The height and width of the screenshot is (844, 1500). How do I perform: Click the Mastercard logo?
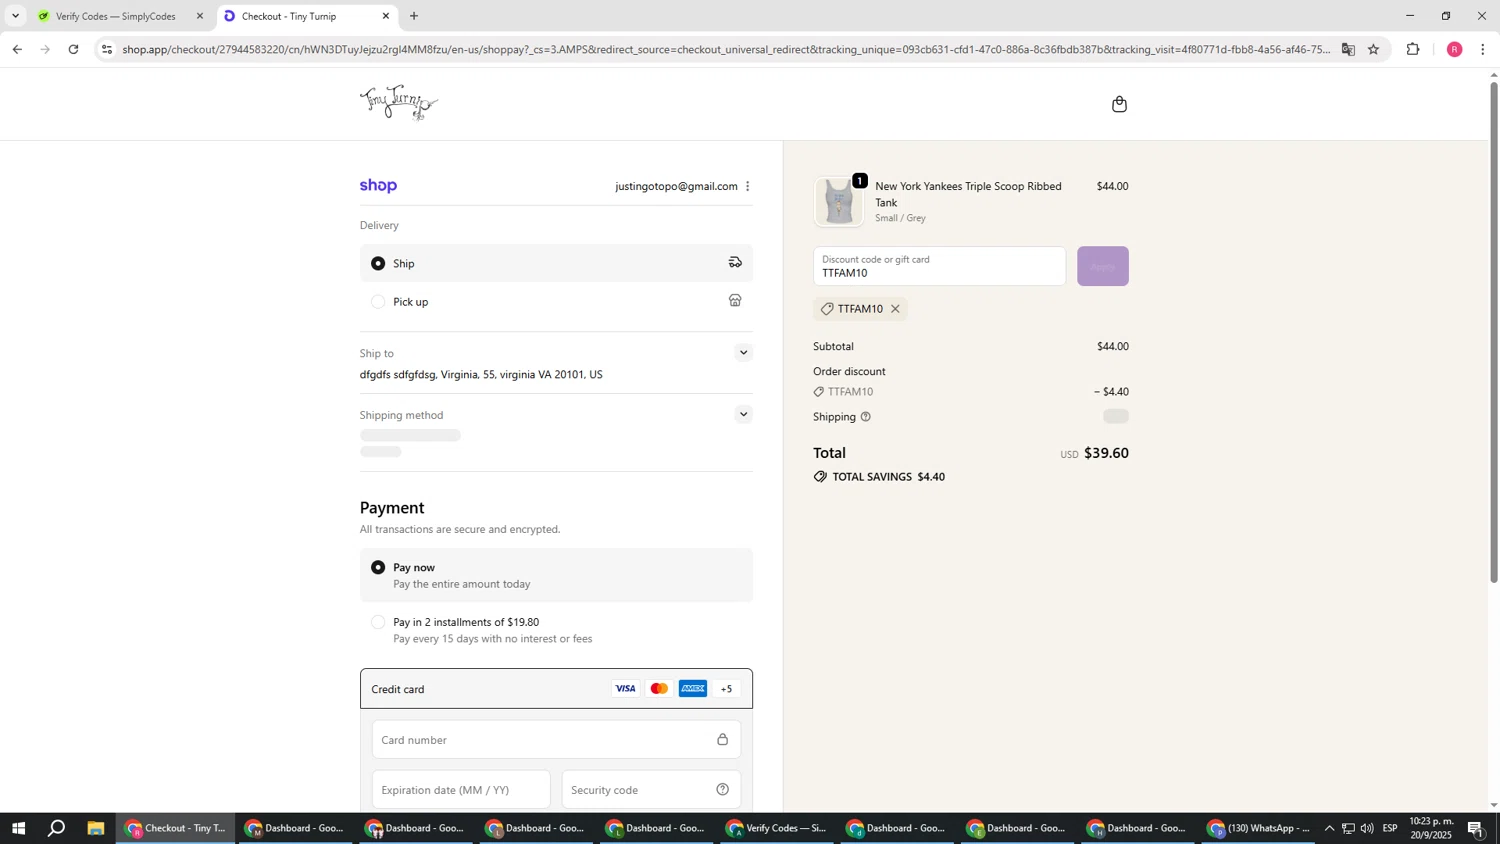click(x=659, y=689)
